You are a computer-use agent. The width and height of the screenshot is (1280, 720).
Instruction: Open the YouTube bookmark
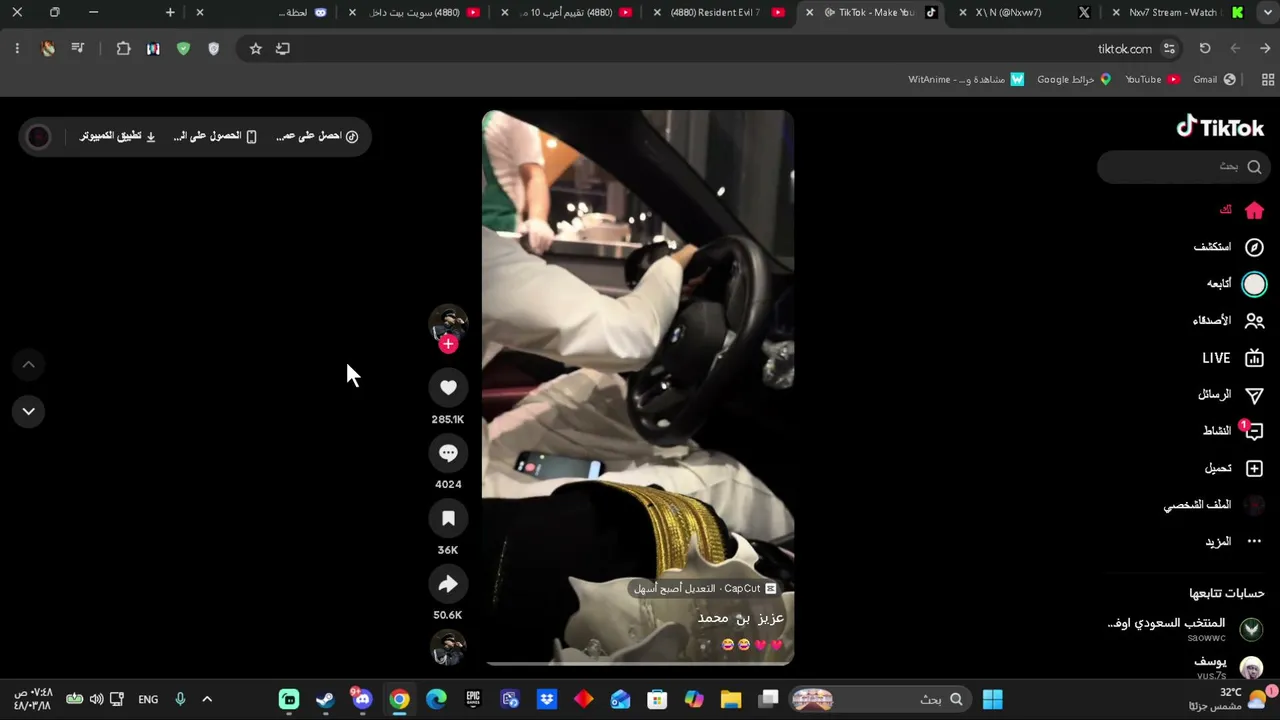click(x=1153, y=79)
